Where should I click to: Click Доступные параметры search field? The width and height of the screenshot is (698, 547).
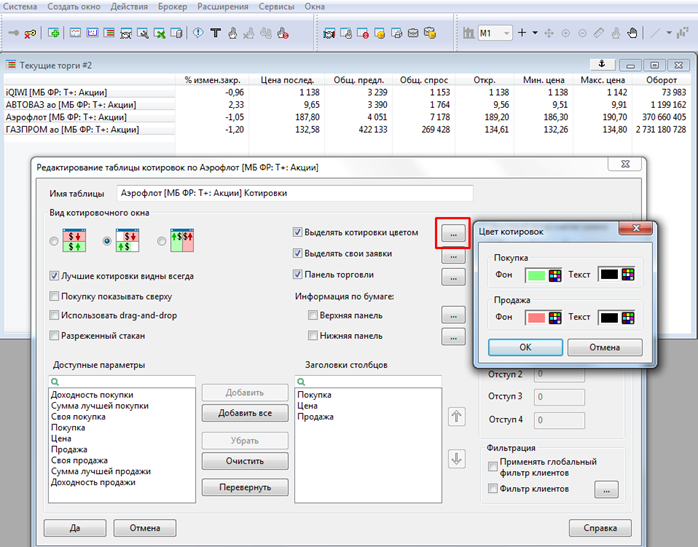pyautogui.click(x=122, y=381)
